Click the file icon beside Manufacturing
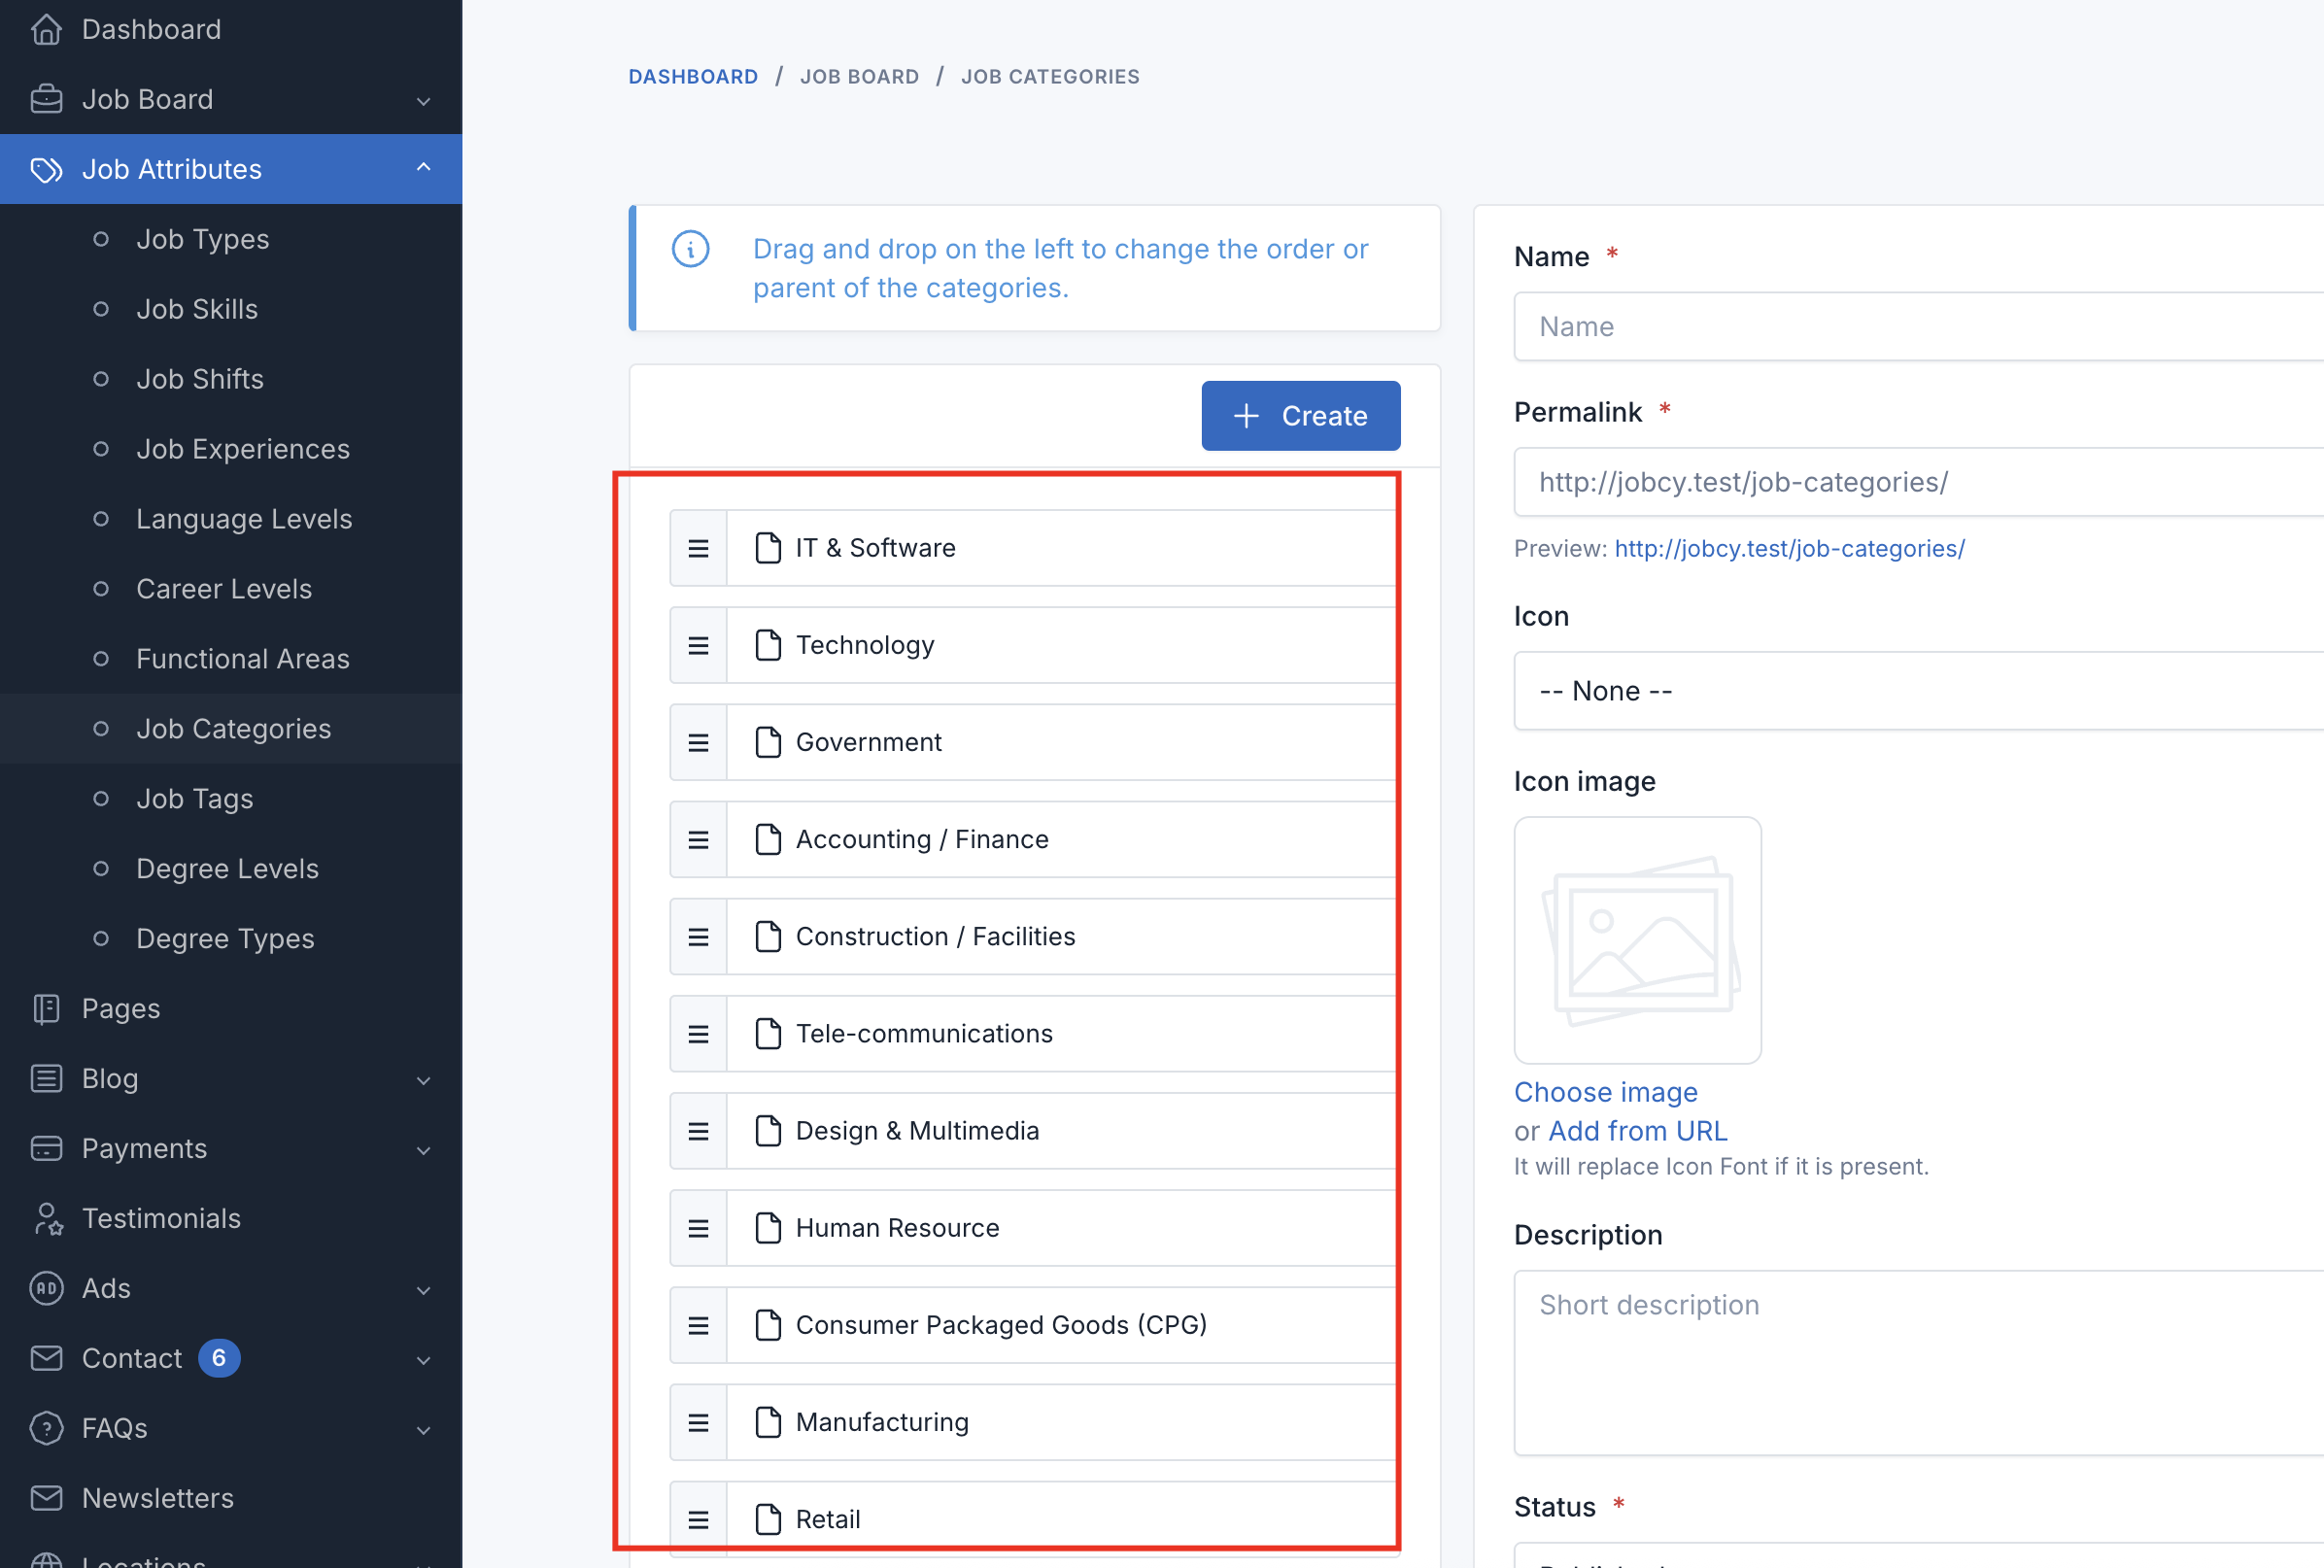This screenshot has height=1568, width=2324. (x=768, y=1421)
